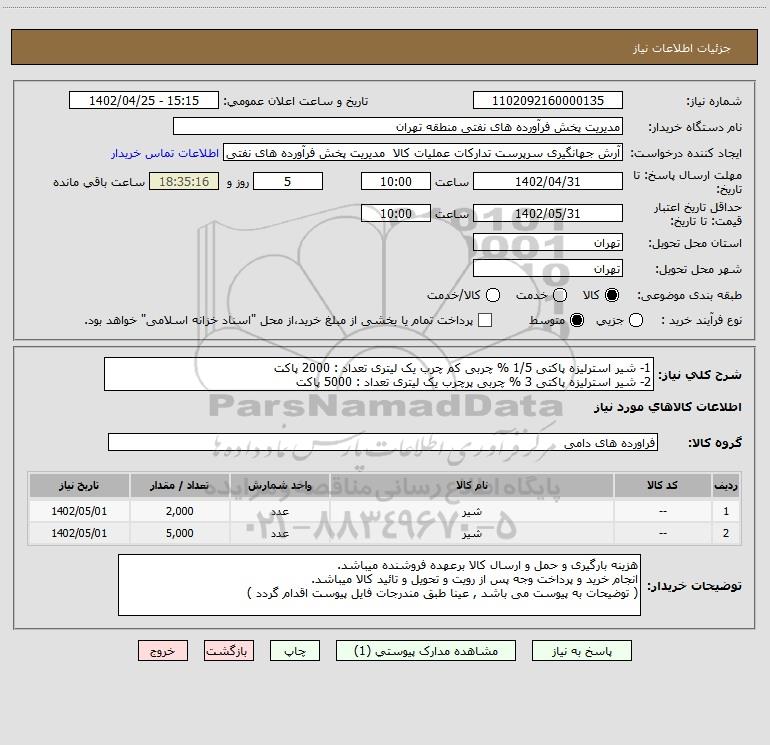This screenshot has height=745, width=770.
Task: Click the واحد شمارش column header
Action: coord(279,485)
